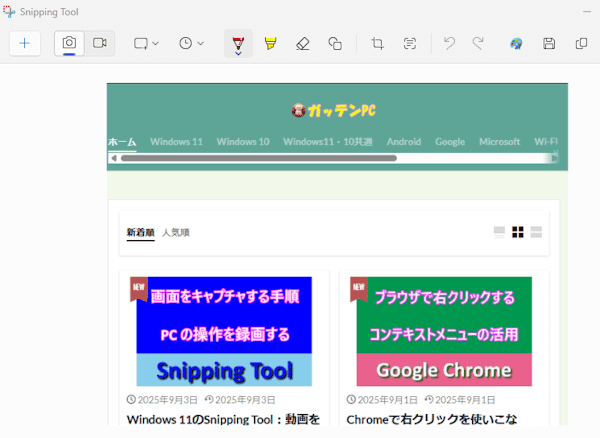Click the 2025年9月3日 updated date with refresh icon
The width and height of the screenshot is (600, 438).
[240, 400]
